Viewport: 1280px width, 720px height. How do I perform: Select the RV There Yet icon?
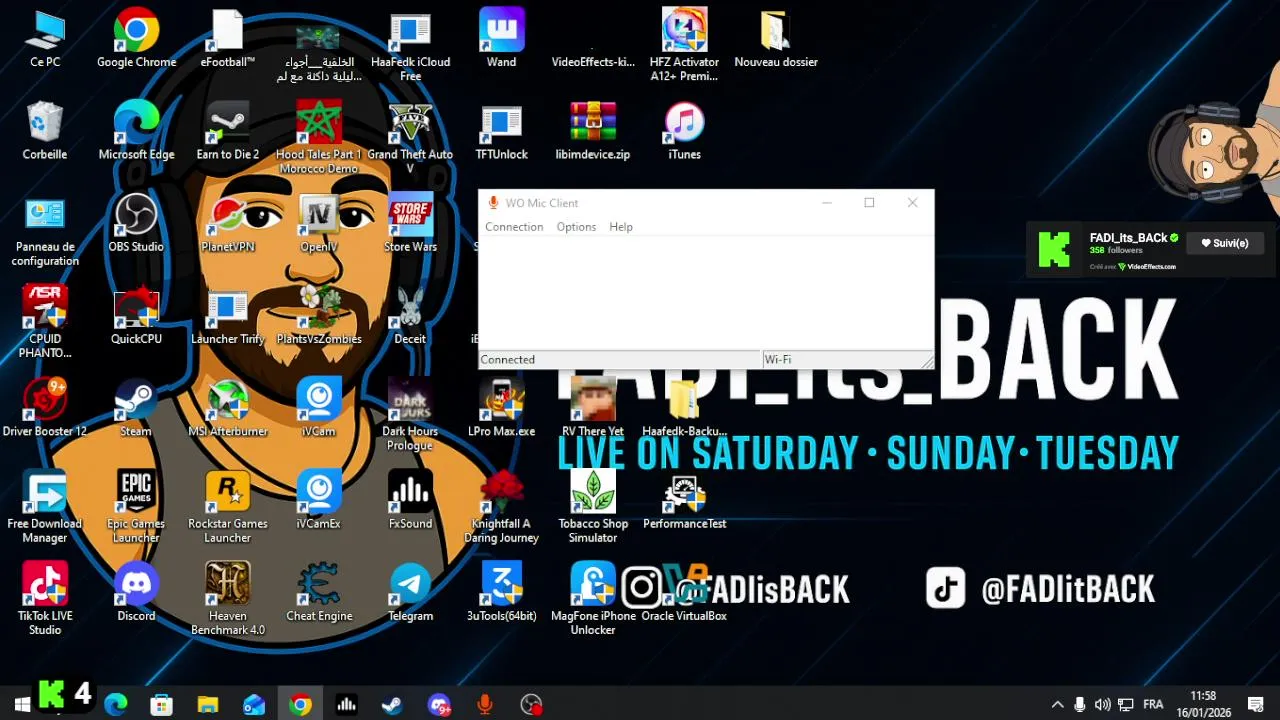point(593,408)
